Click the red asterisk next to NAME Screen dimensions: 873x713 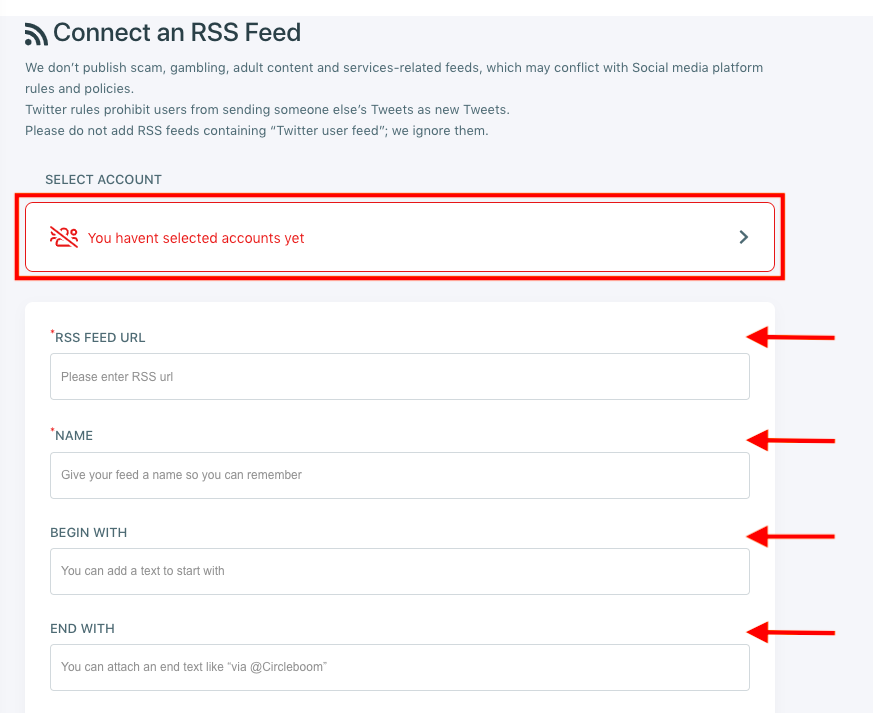point(53,430)
